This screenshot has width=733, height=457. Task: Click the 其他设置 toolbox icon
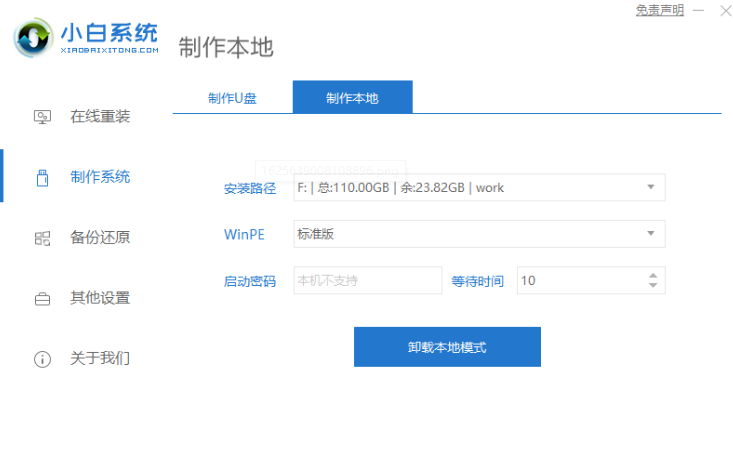[42, 299]
